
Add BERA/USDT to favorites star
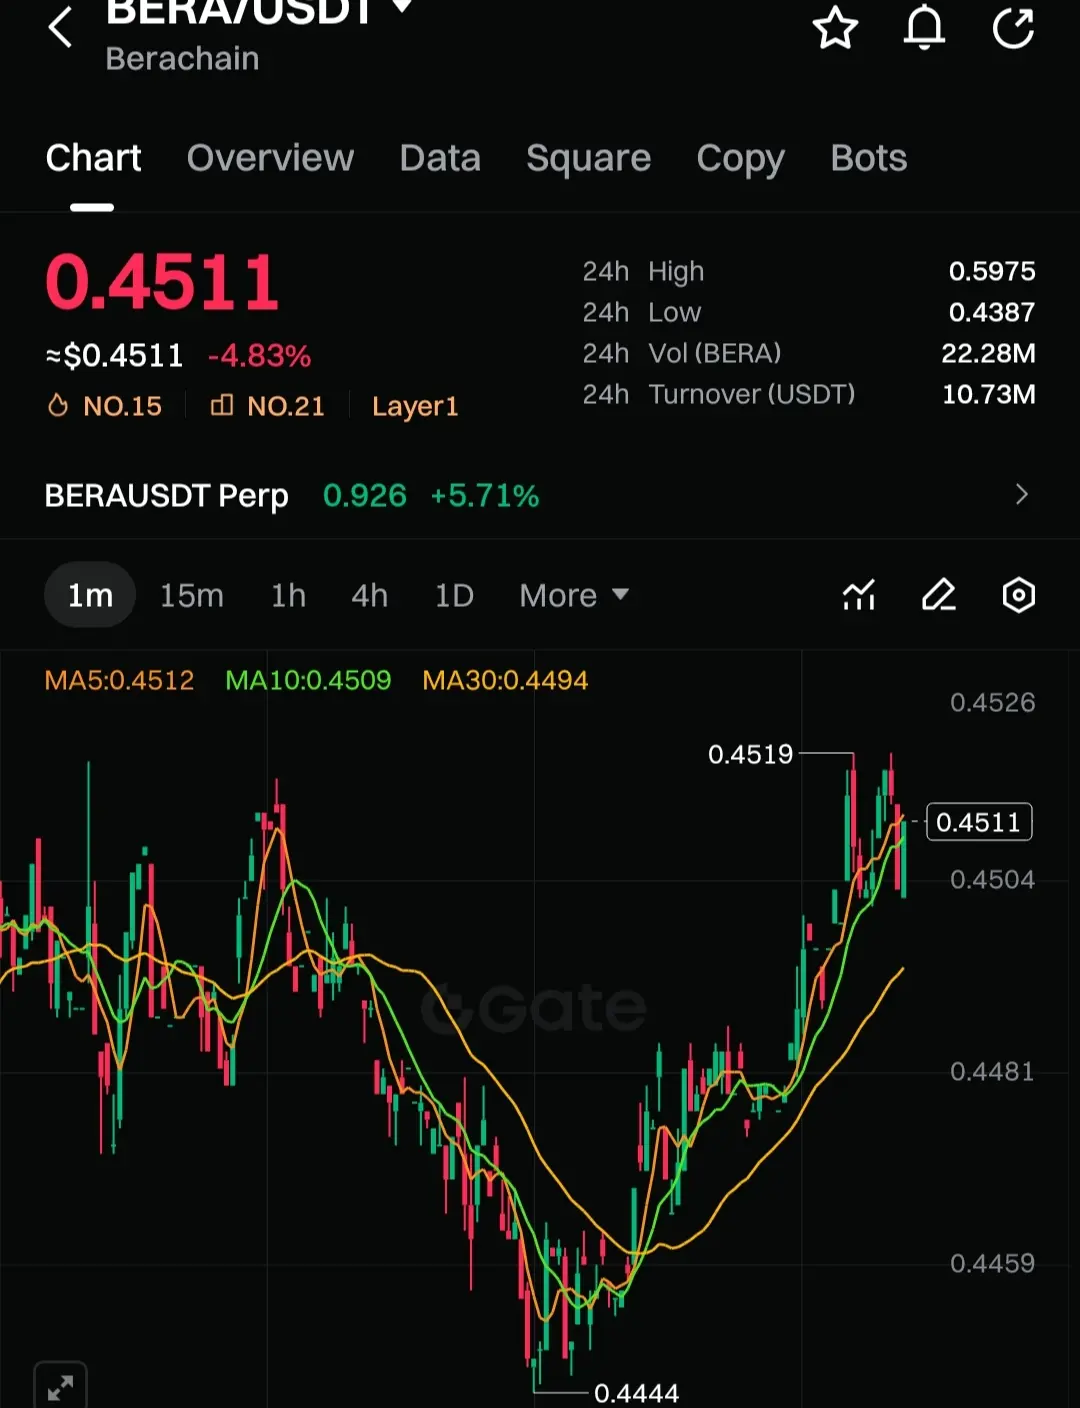[x=835, y=27]
